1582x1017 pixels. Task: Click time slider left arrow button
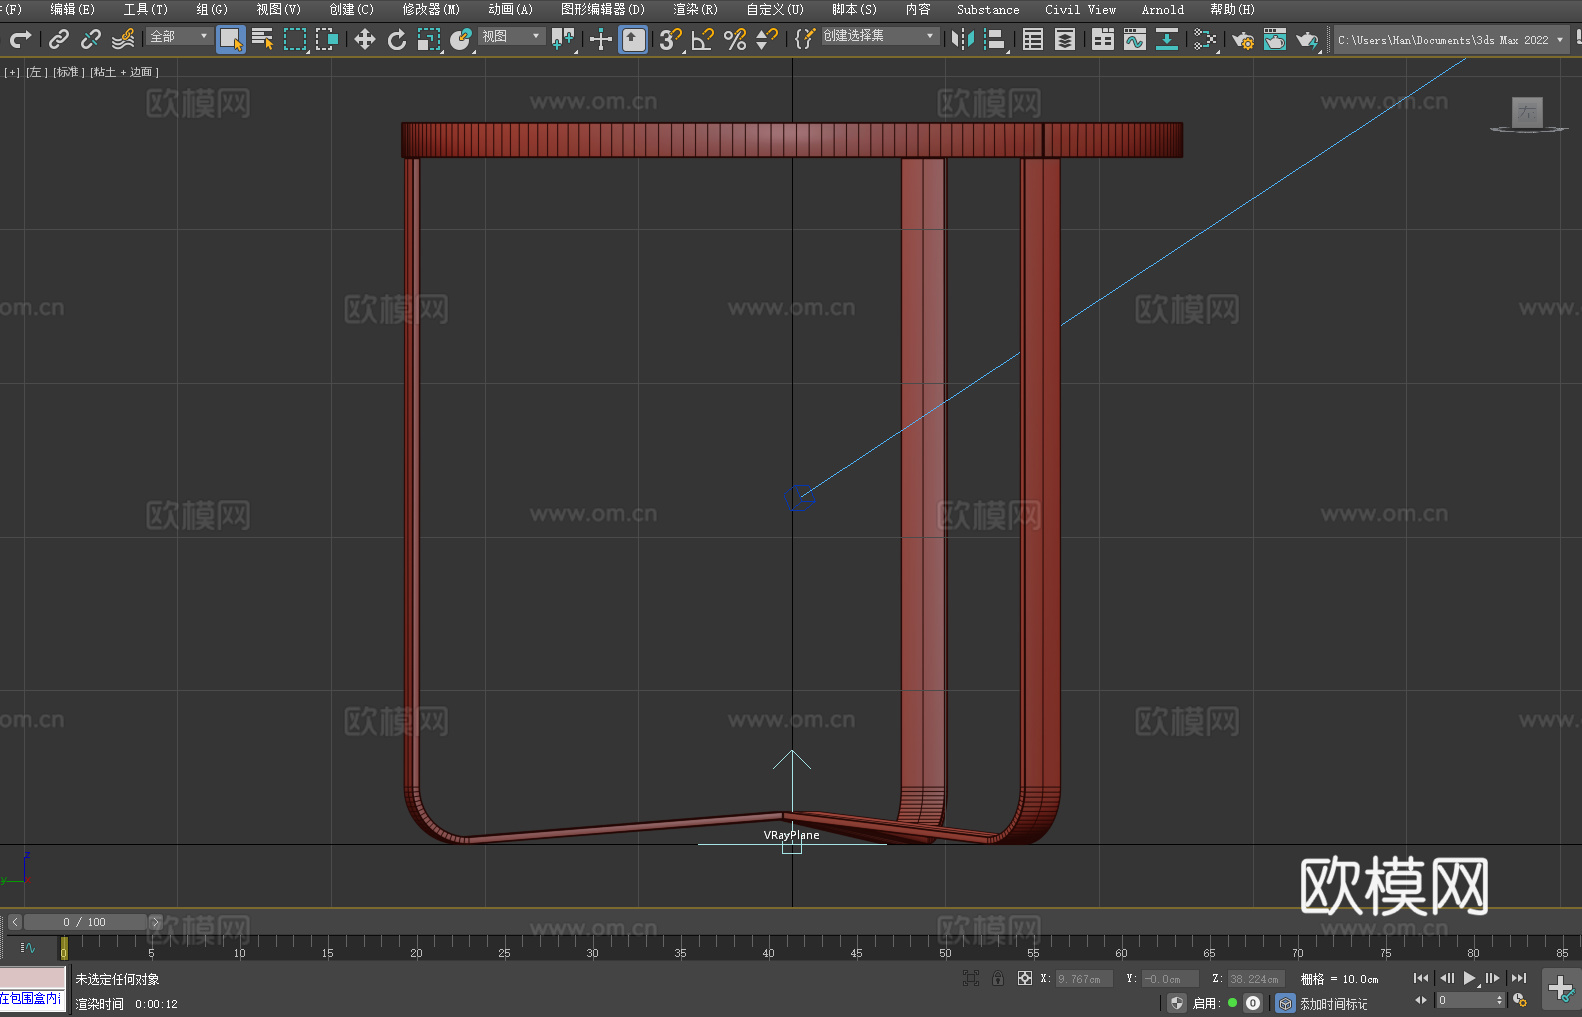14,922
